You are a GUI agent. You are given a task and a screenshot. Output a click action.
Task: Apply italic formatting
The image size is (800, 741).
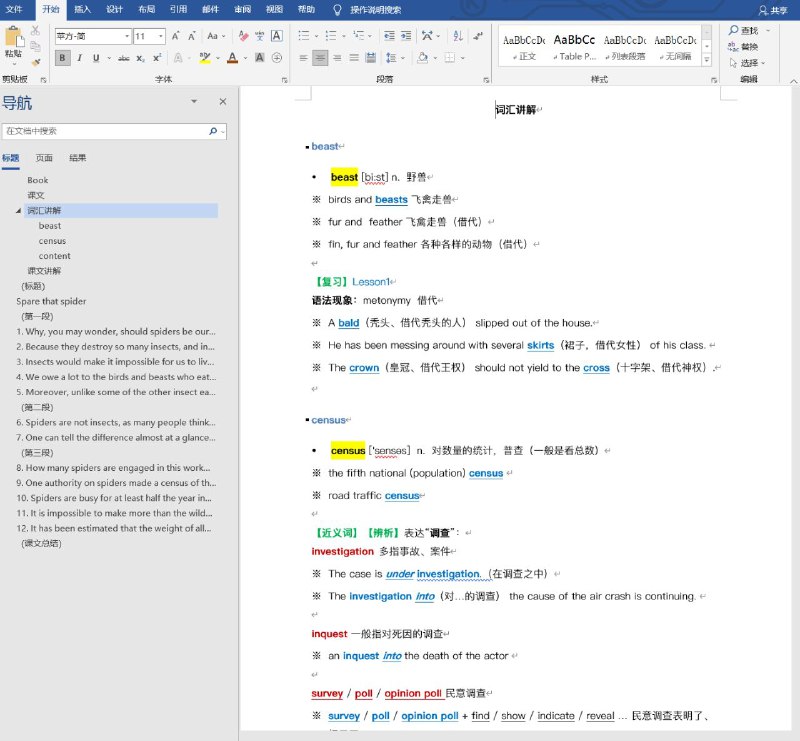point(80,57)
